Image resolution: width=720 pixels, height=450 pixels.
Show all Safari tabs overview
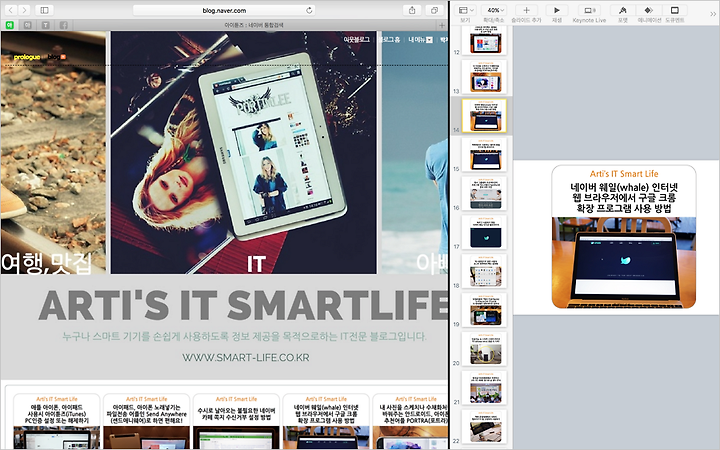coord(434,10)
